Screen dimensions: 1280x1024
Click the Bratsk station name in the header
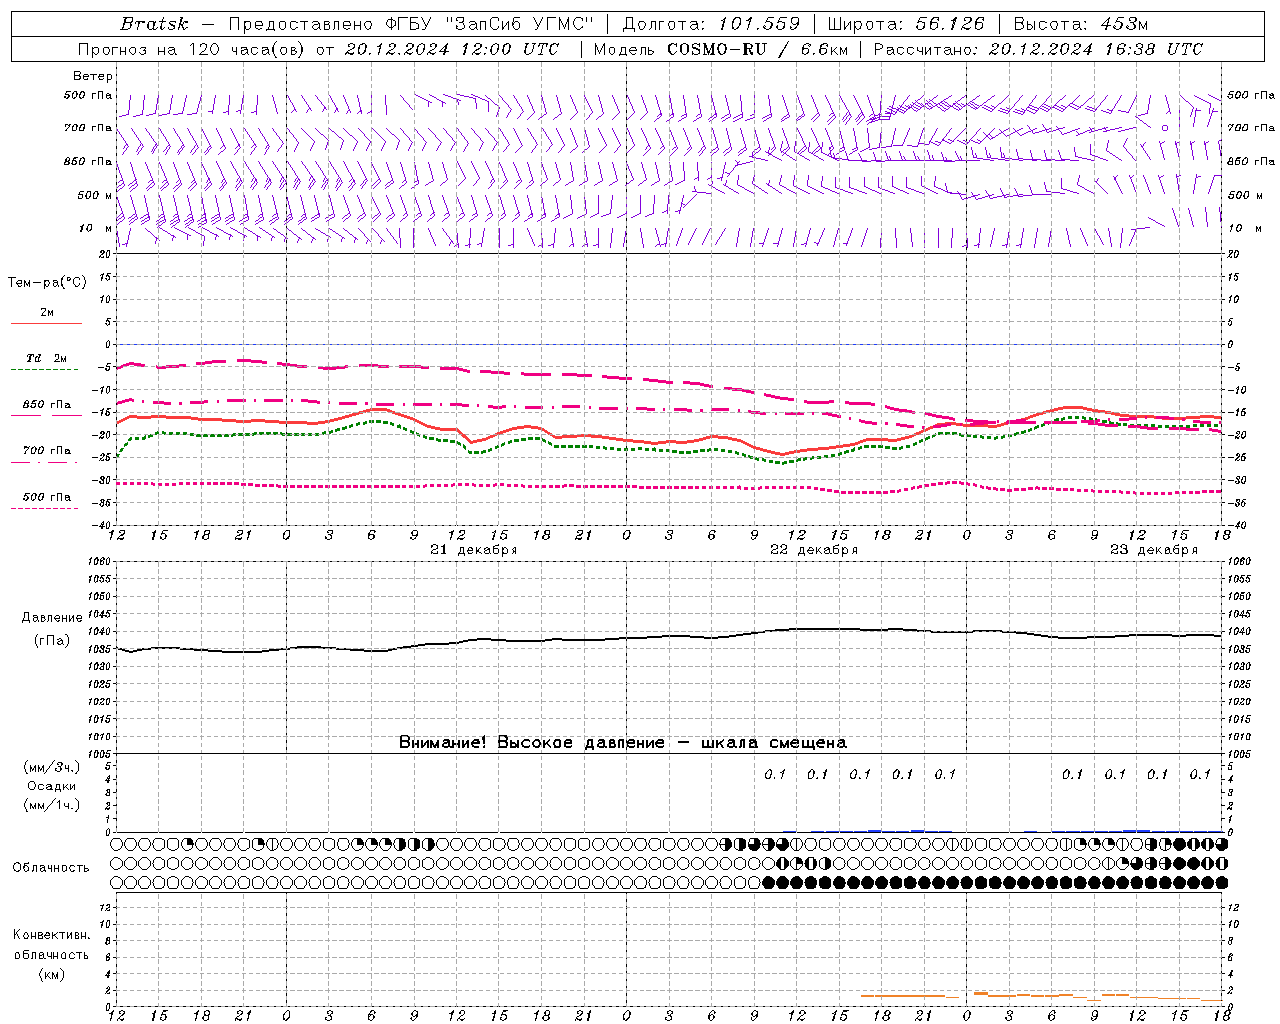click(154, 24)
